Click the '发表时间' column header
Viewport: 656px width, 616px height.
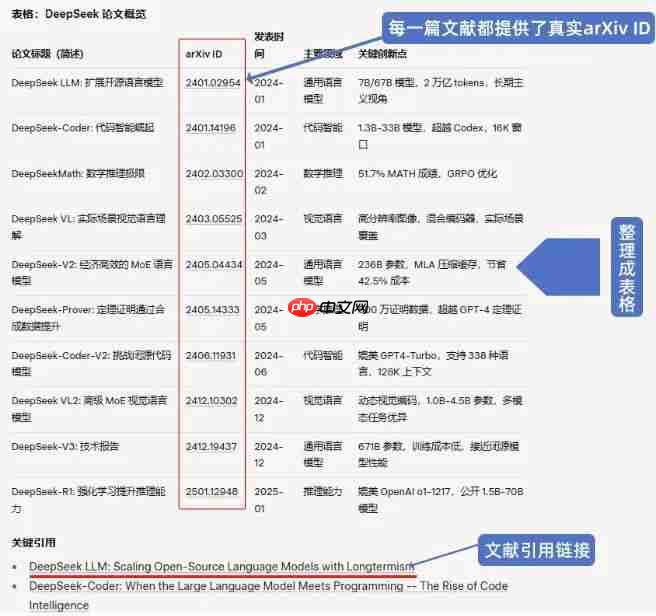tap(269, 45)
